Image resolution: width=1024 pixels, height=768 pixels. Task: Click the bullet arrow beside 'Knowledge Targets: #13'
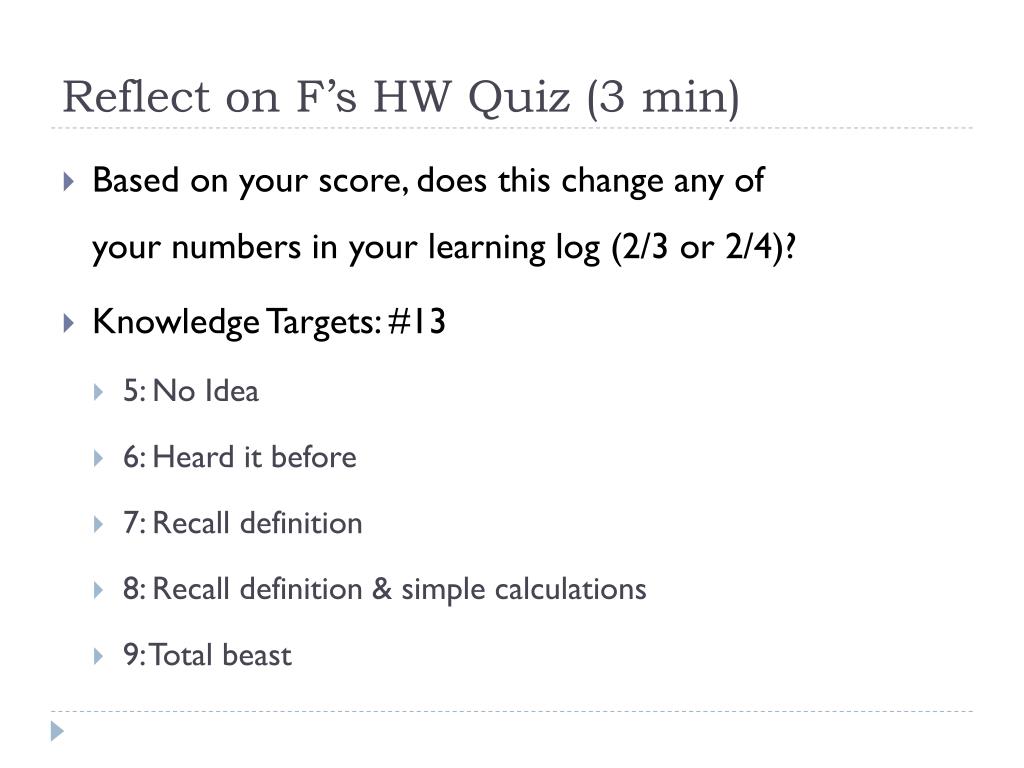pyautogui.click(x=69, y=323)
